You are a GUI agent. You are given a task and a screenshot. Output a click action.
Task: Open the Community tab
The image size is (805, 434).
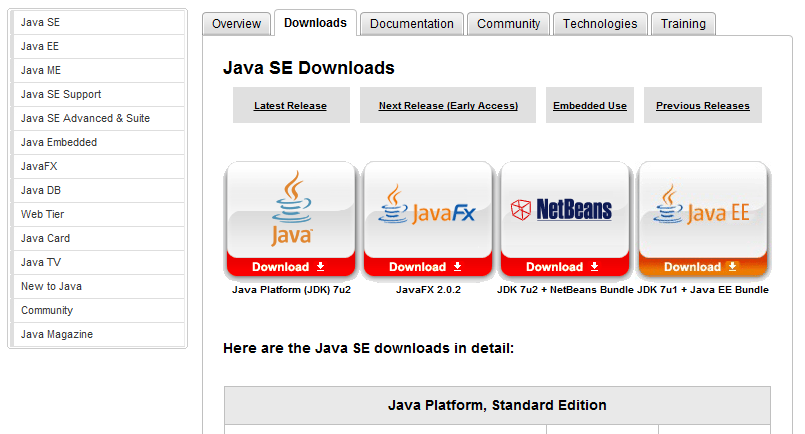coord(508,24)
